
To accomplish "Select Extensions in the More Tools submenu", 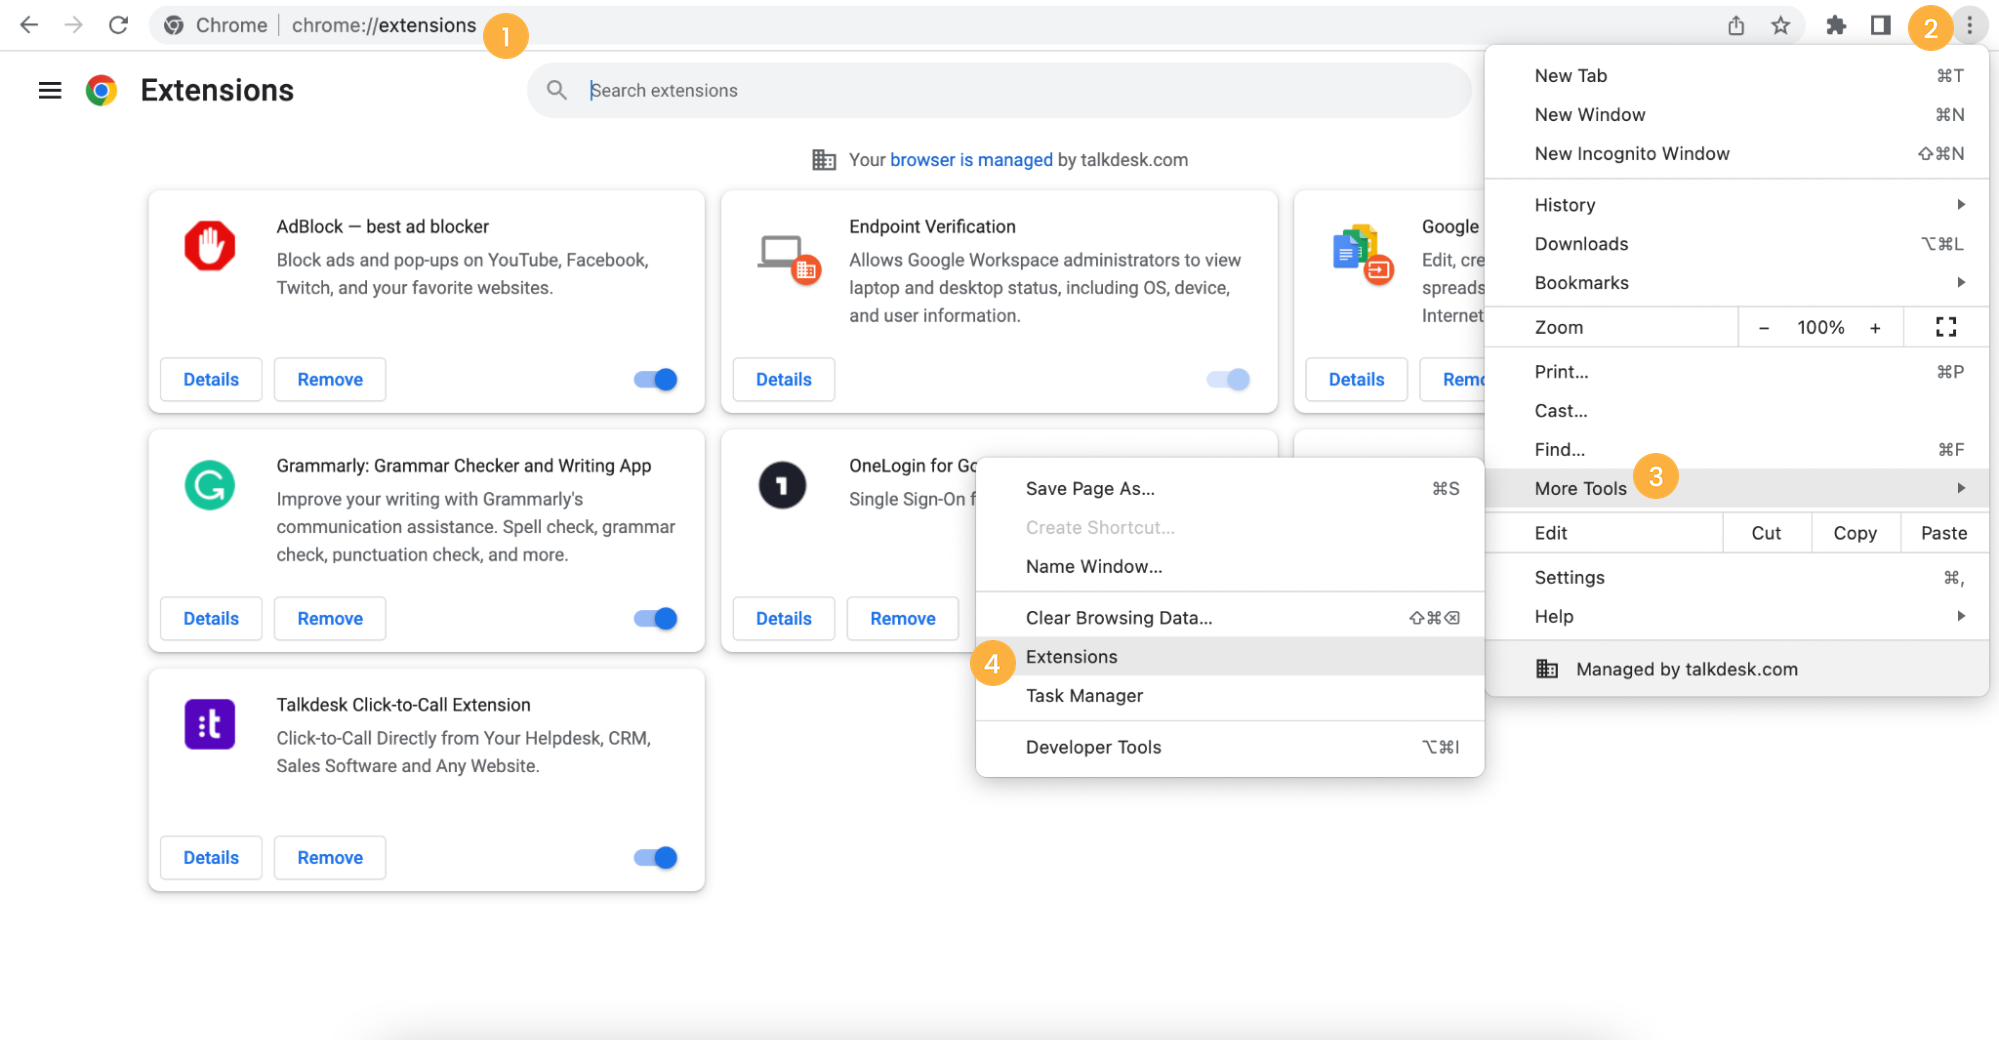I will tap(1230, 657).
